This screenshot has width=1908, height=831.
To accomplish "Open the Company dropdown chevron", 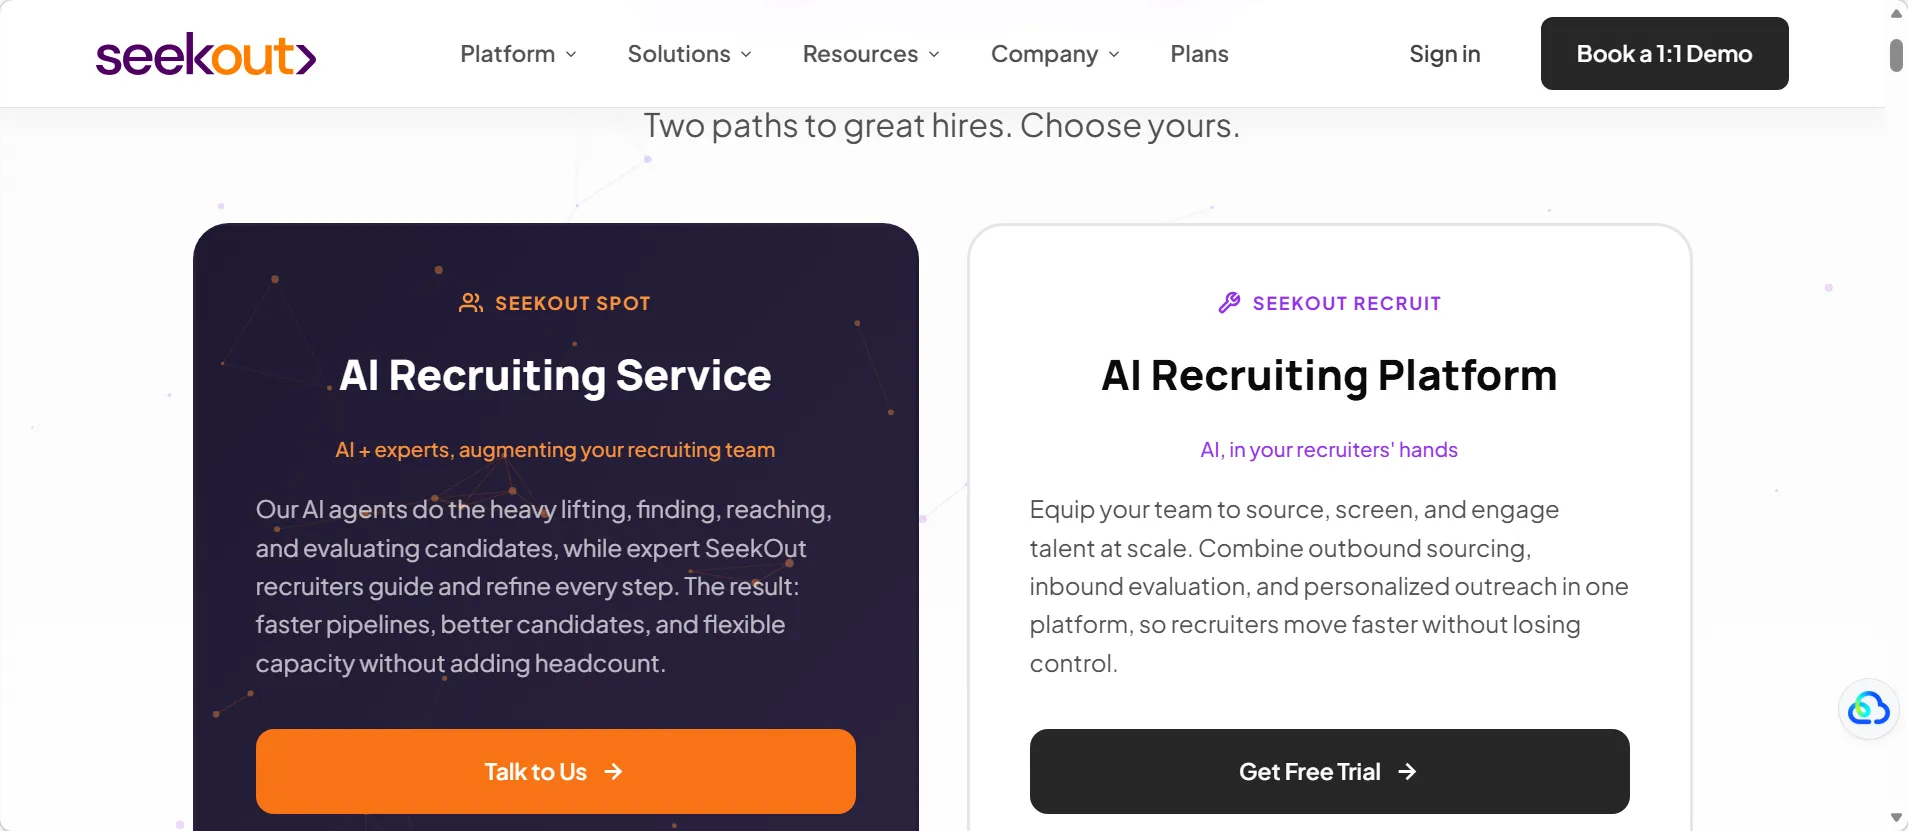I will point(1114,55).
